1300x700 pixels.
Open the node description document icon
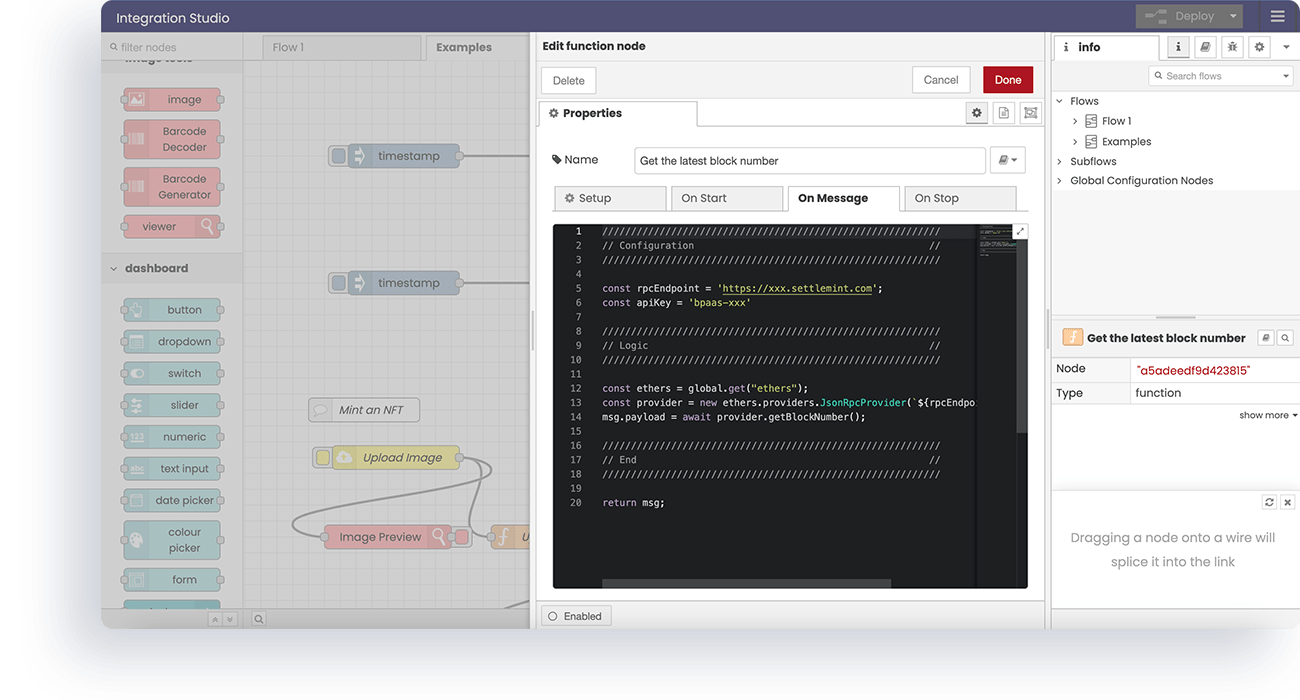coord(1003,113)
